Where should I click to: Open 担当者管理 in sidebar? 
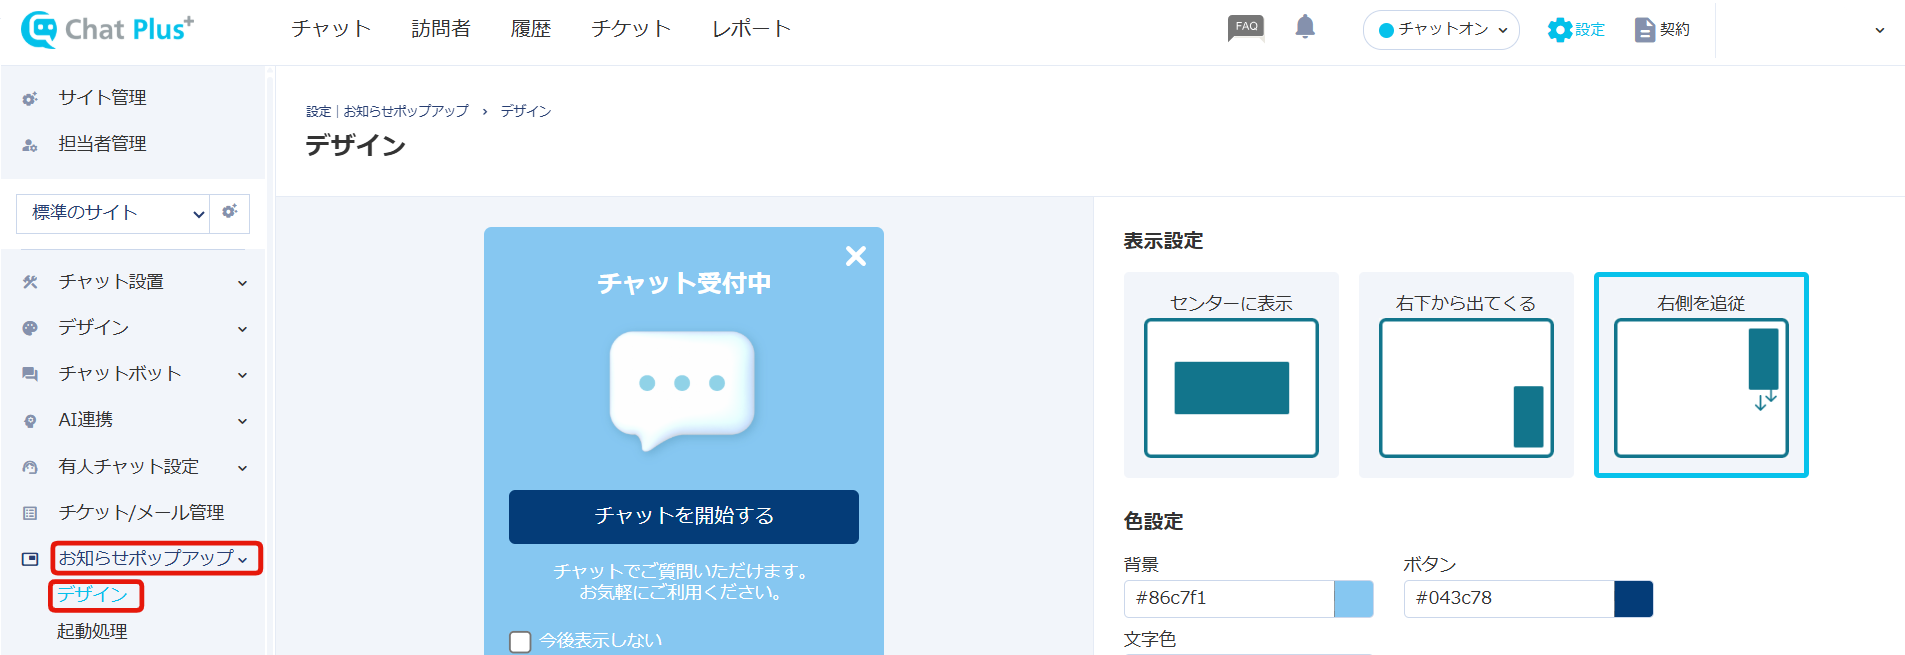click(102, 144)
